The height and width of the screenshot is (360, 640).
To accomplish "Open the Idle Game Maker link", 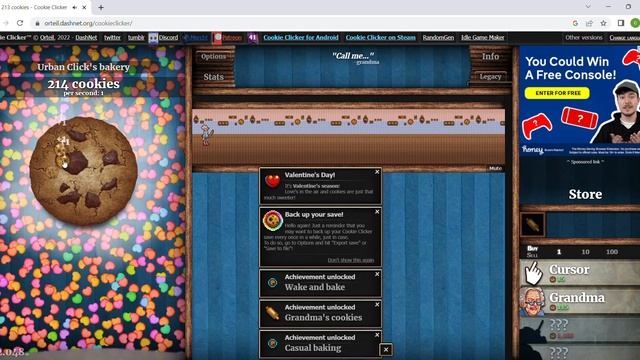I will pyautogui.click(x=482, y=38).
